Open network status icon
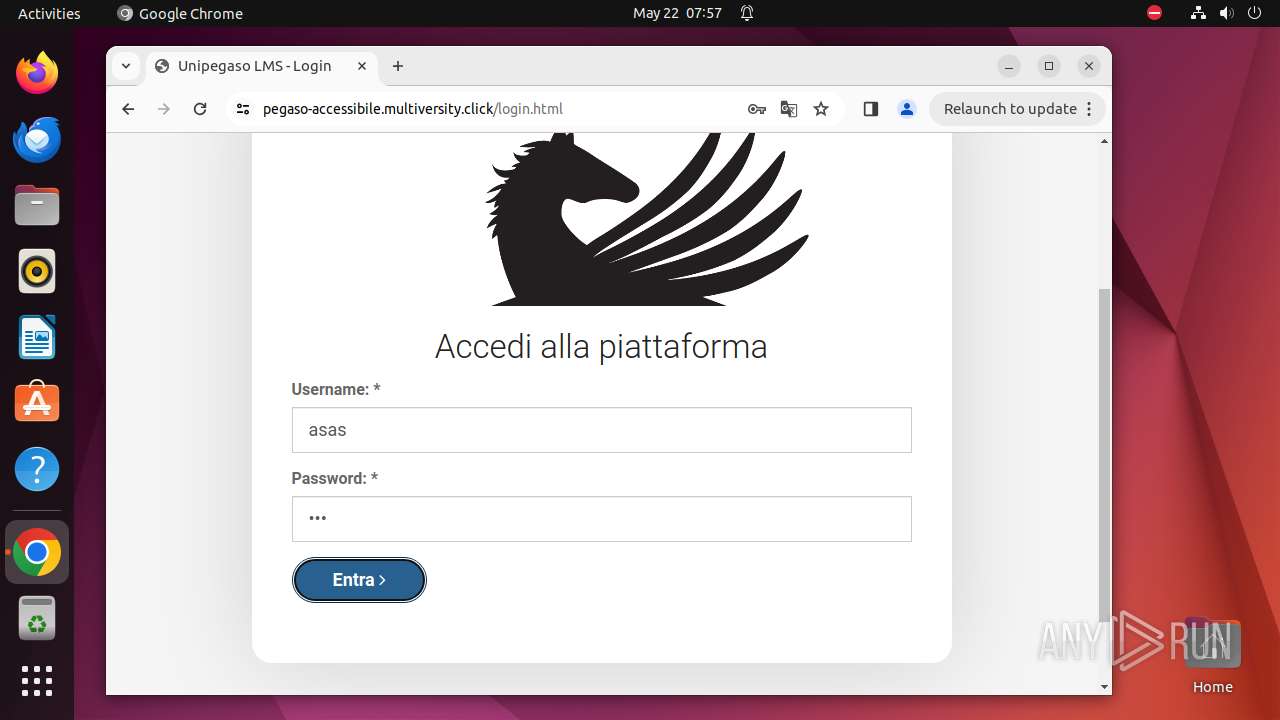Image resolution: width=1280 pixels, height=720 pixels. [1198, 13]
